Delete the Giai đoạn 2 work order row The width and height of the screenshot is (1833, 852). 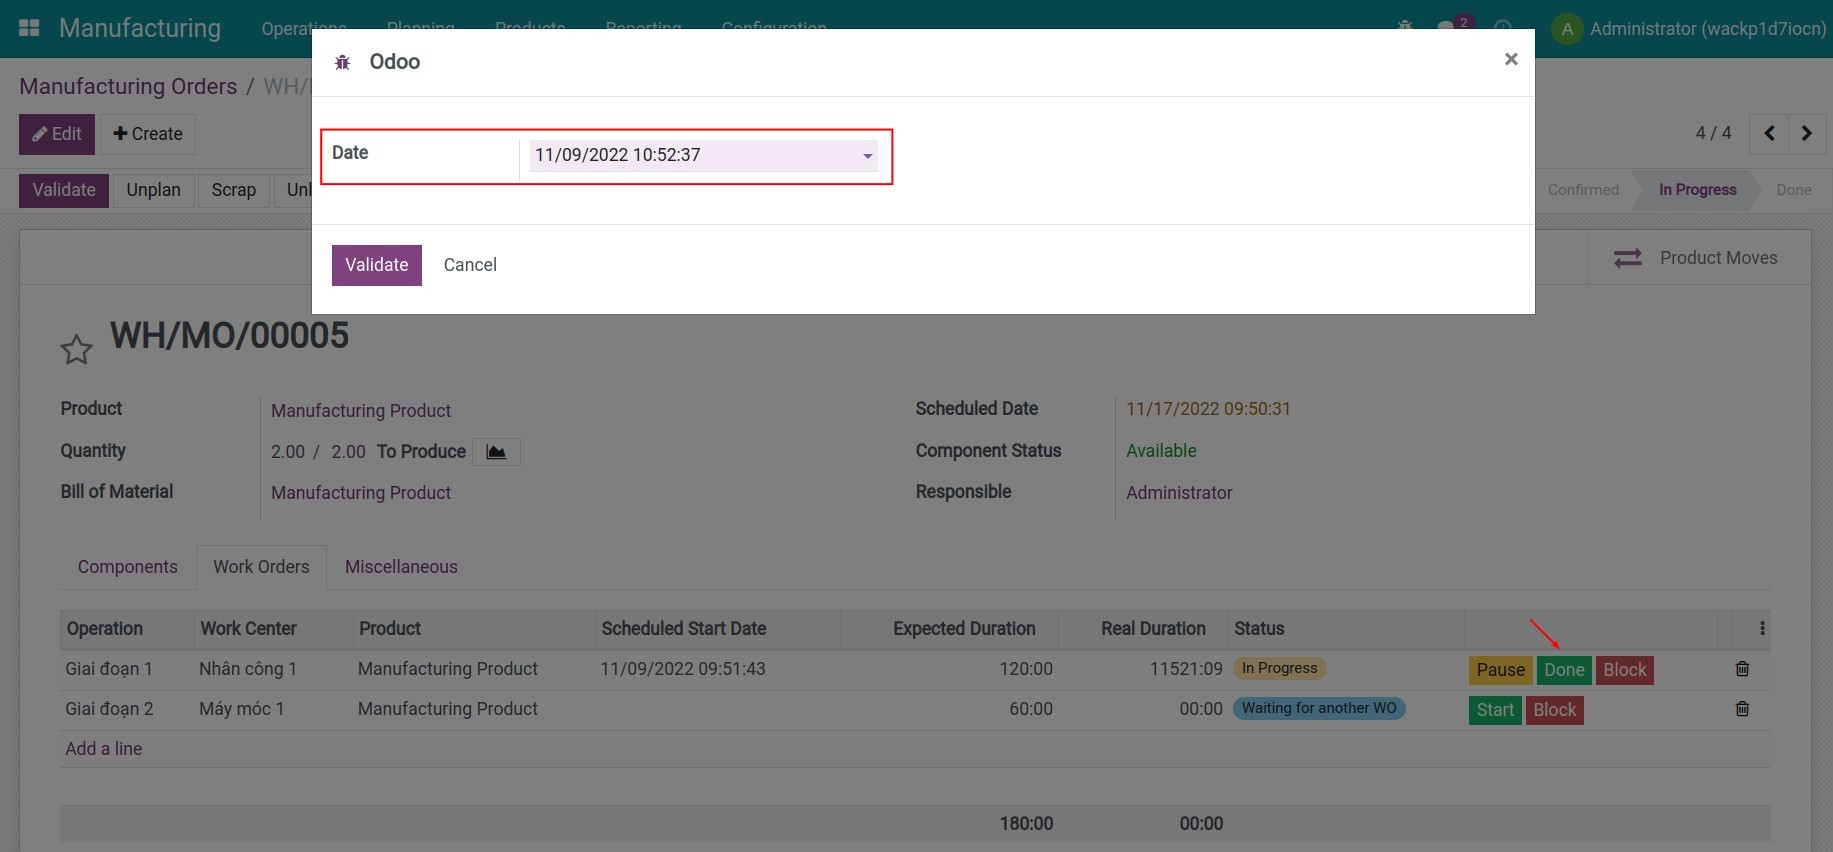[1741, 709]
